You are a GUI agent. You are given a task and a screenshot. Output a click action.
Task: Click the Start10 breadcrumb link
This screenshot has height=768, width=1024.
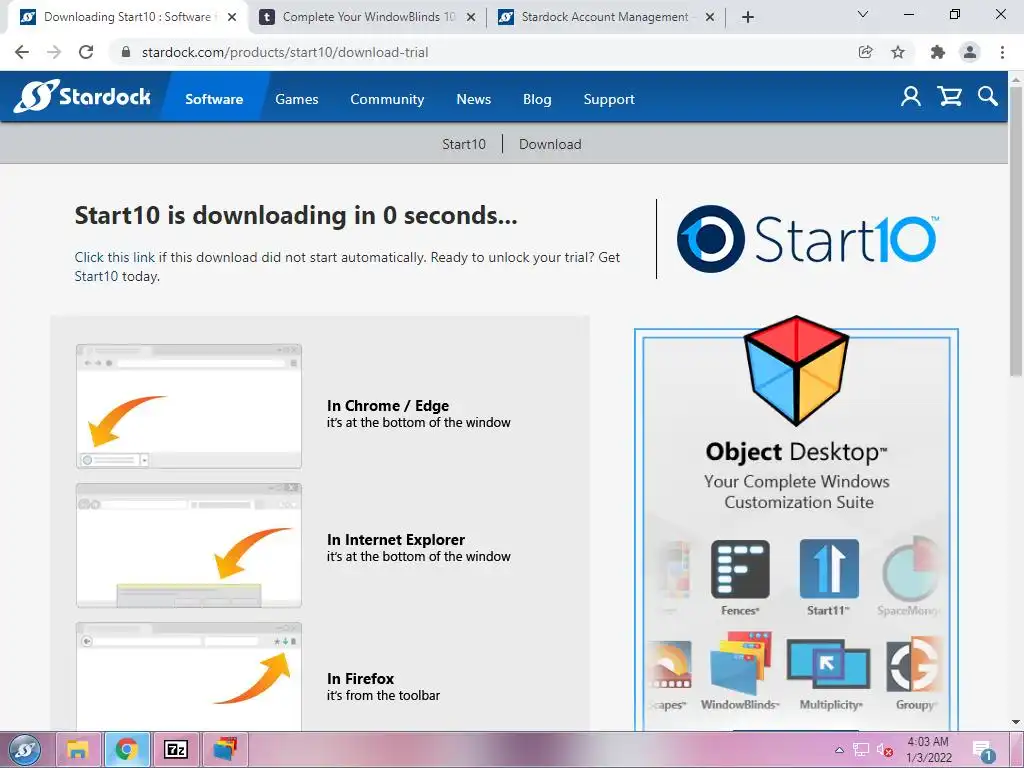(x=464, y=144)
